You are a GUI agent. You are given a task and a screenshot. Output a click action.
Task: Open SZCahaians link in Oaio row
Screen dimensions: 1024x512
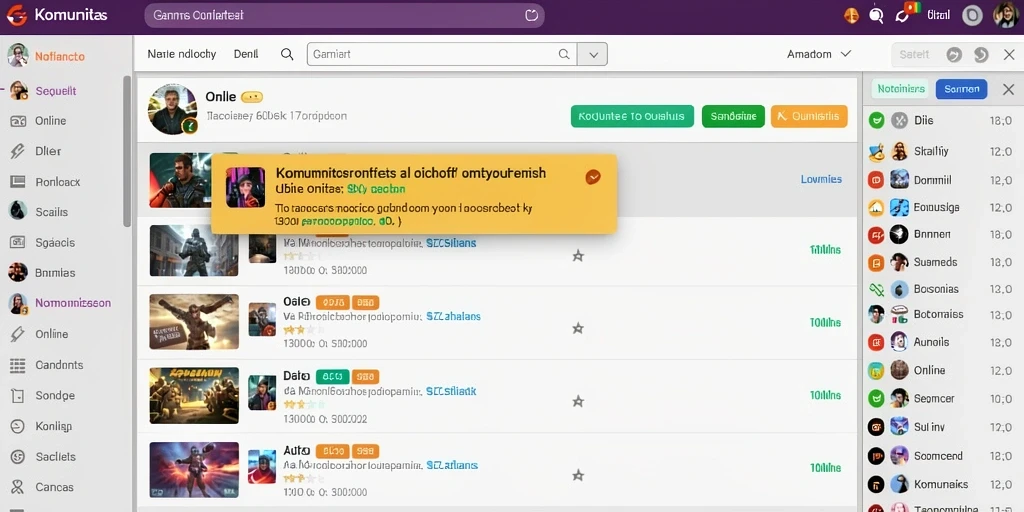[453, 316]
